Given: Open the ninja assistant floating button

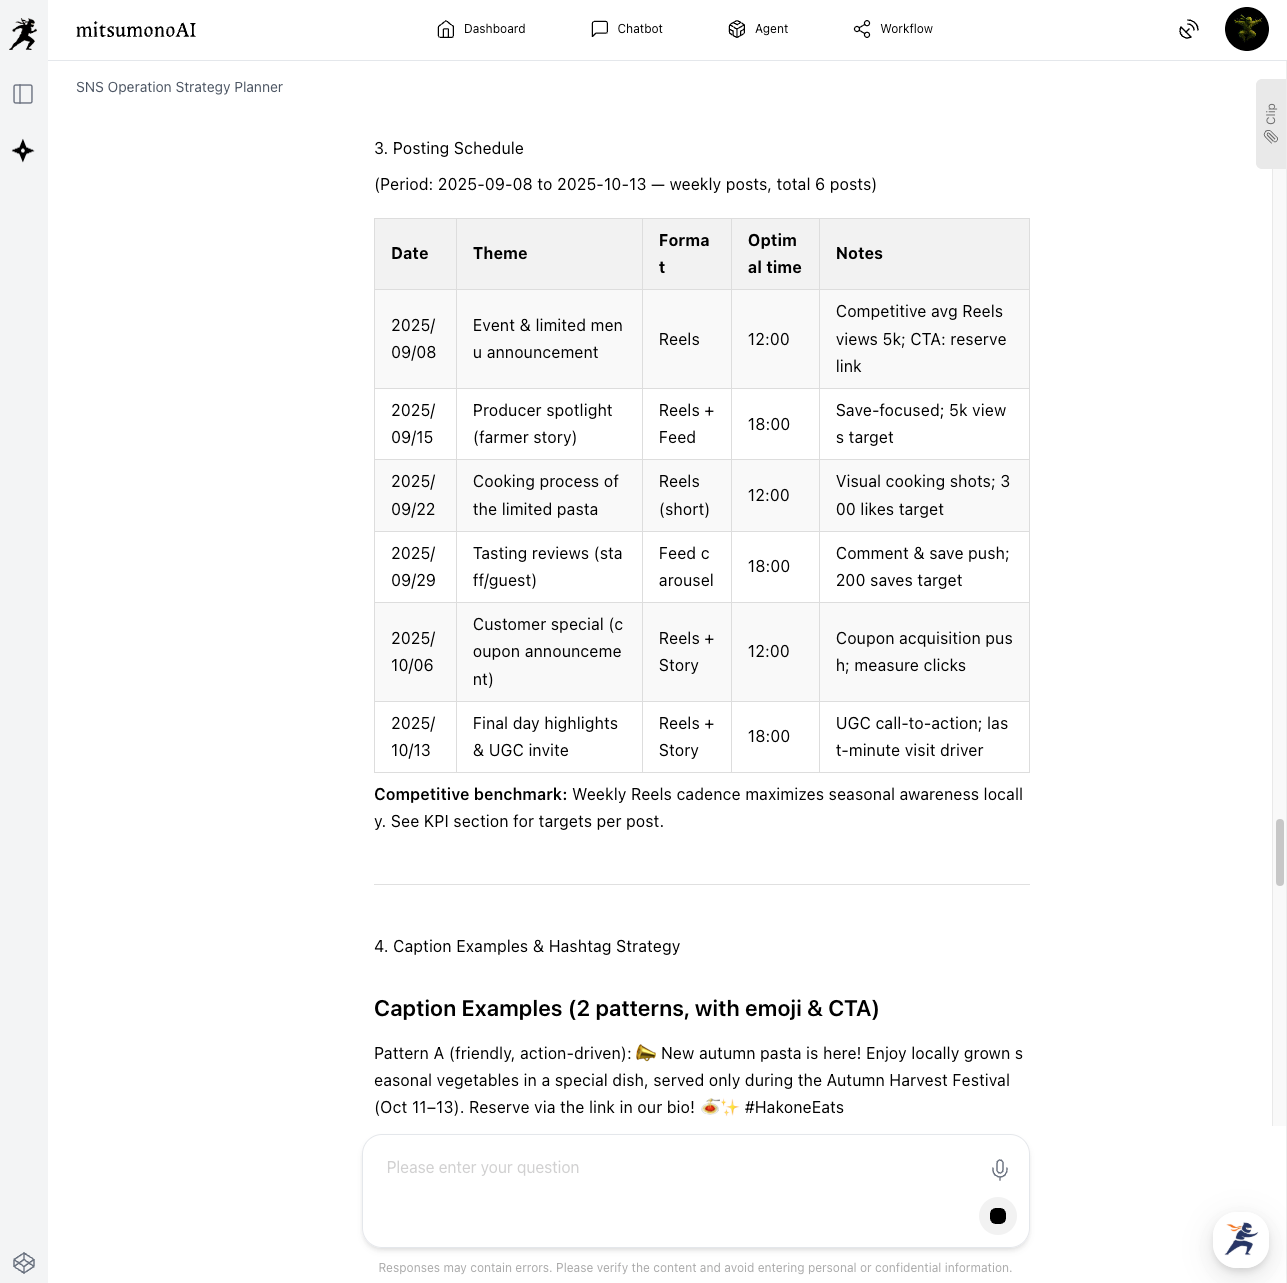Looking at the screenshot, I should (1240, 1239).
